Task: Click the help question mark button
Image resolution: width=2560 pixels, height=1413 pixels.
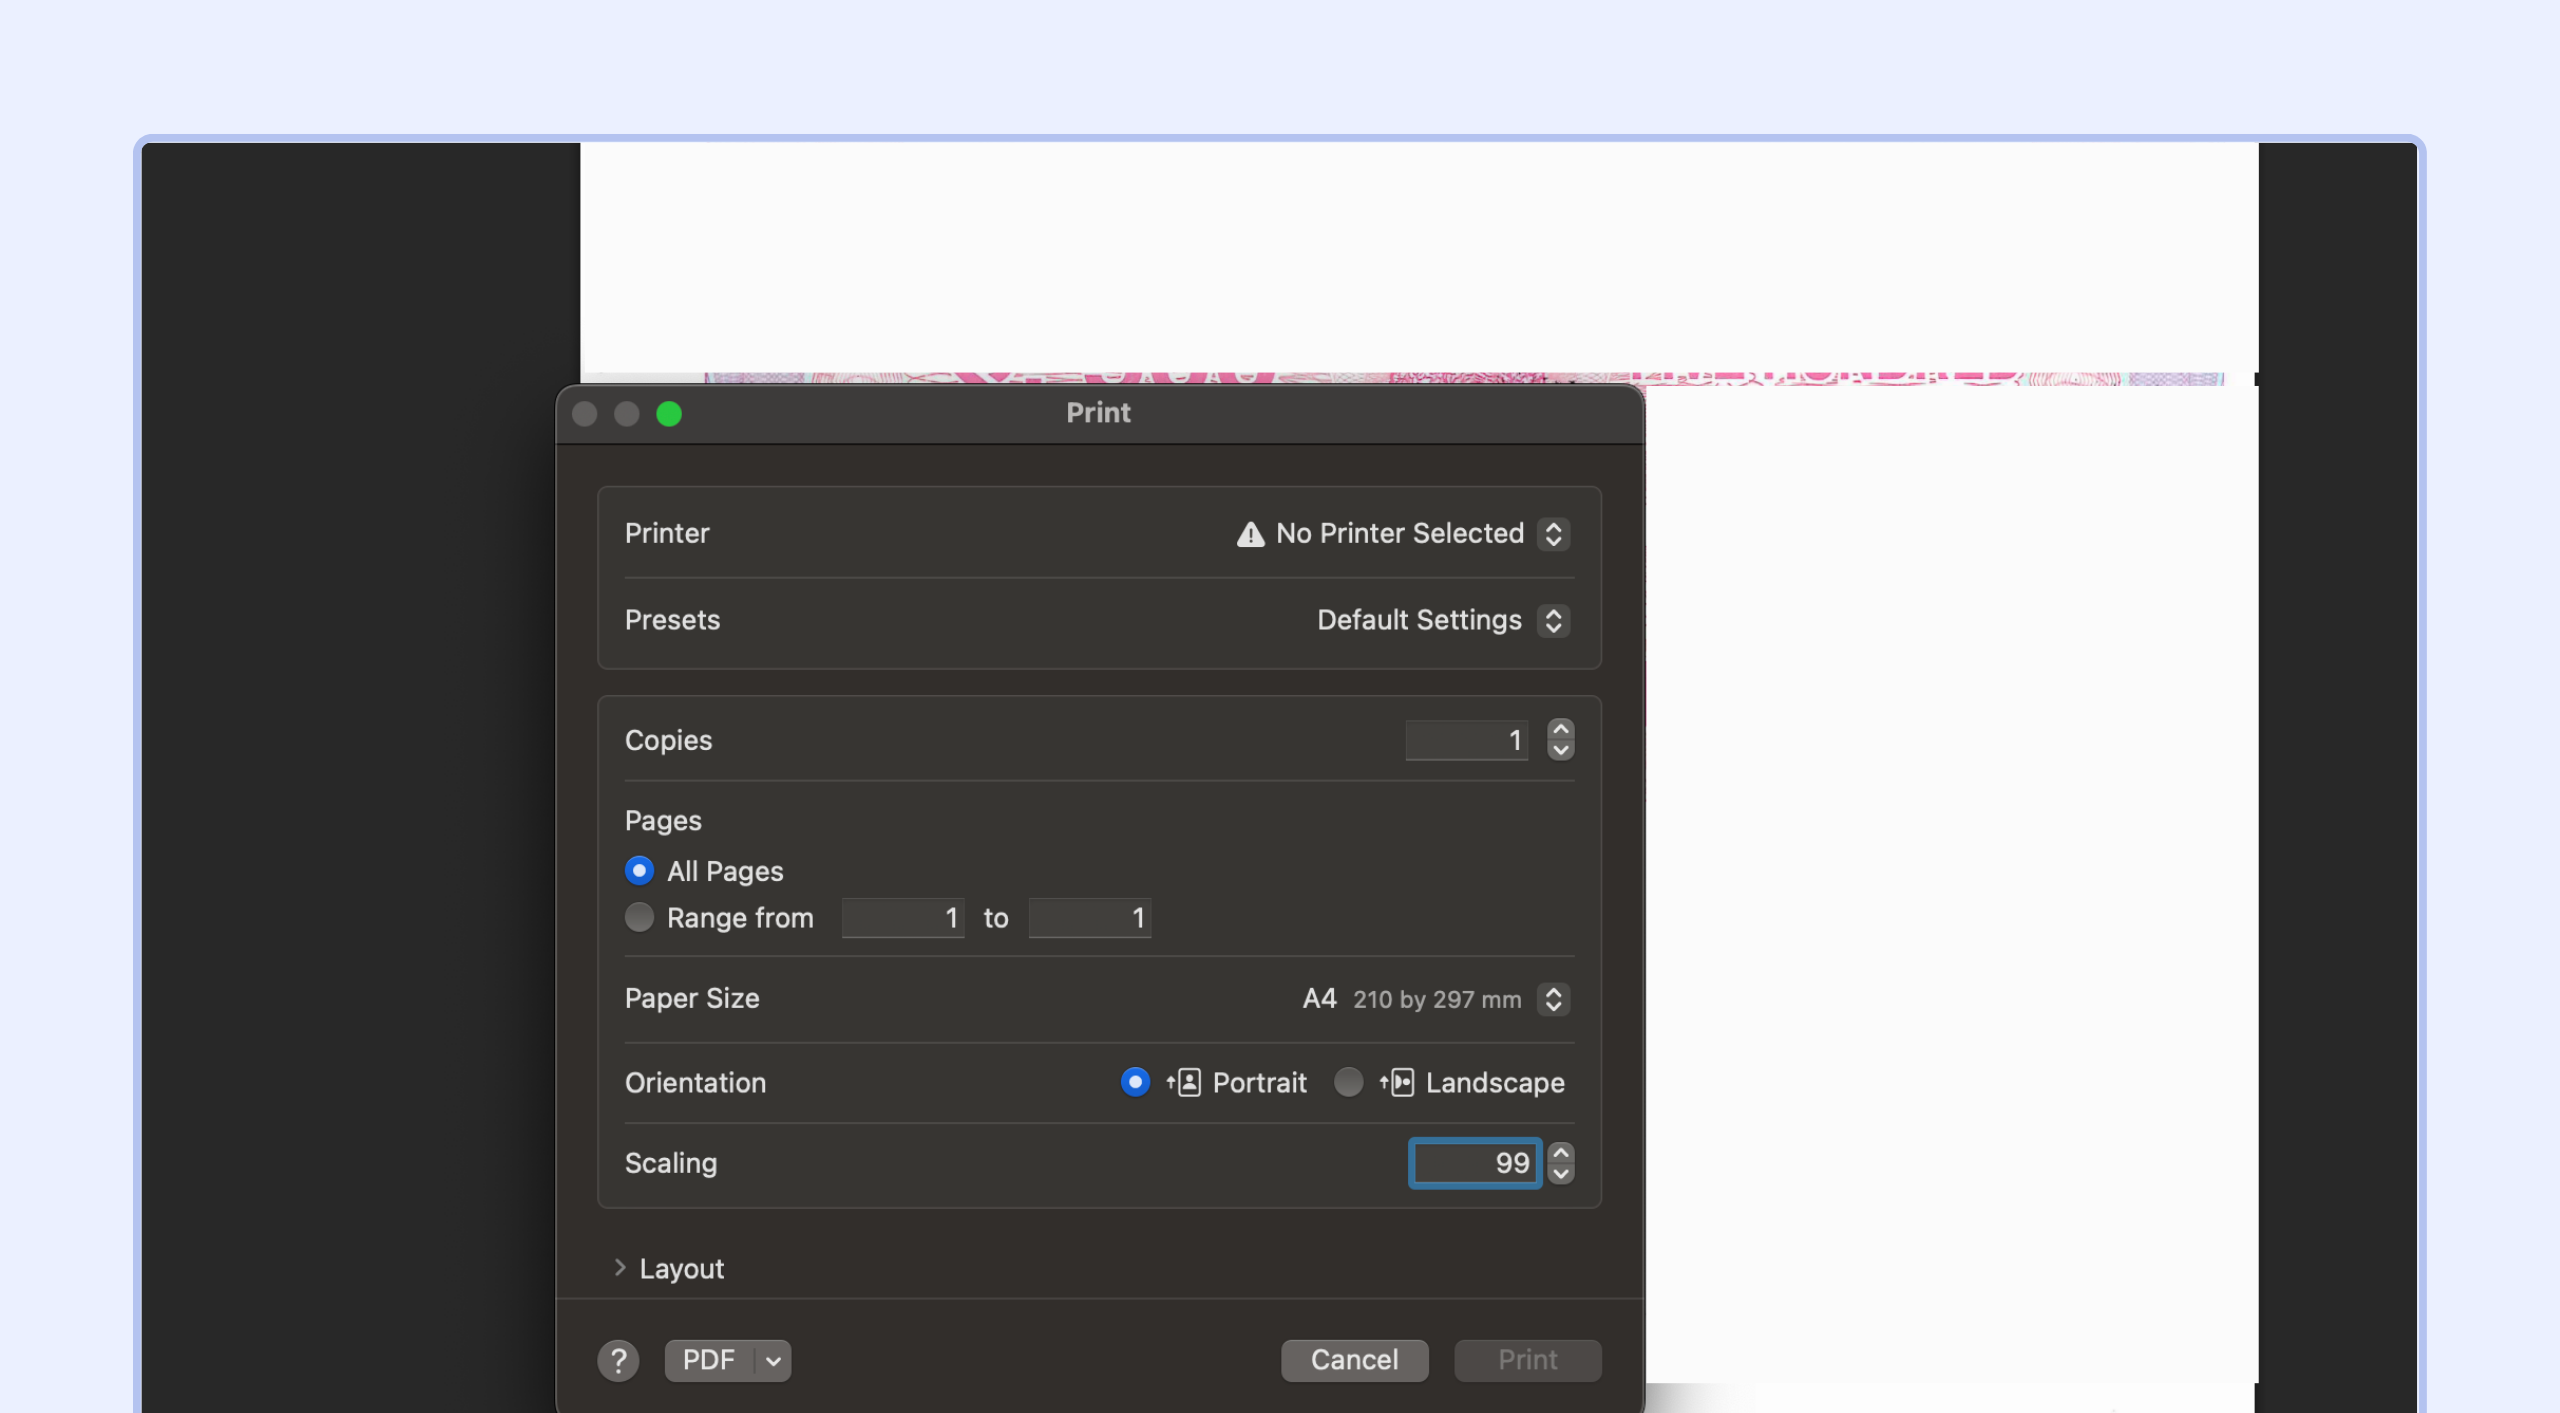Action: [x=618, y=1360]
